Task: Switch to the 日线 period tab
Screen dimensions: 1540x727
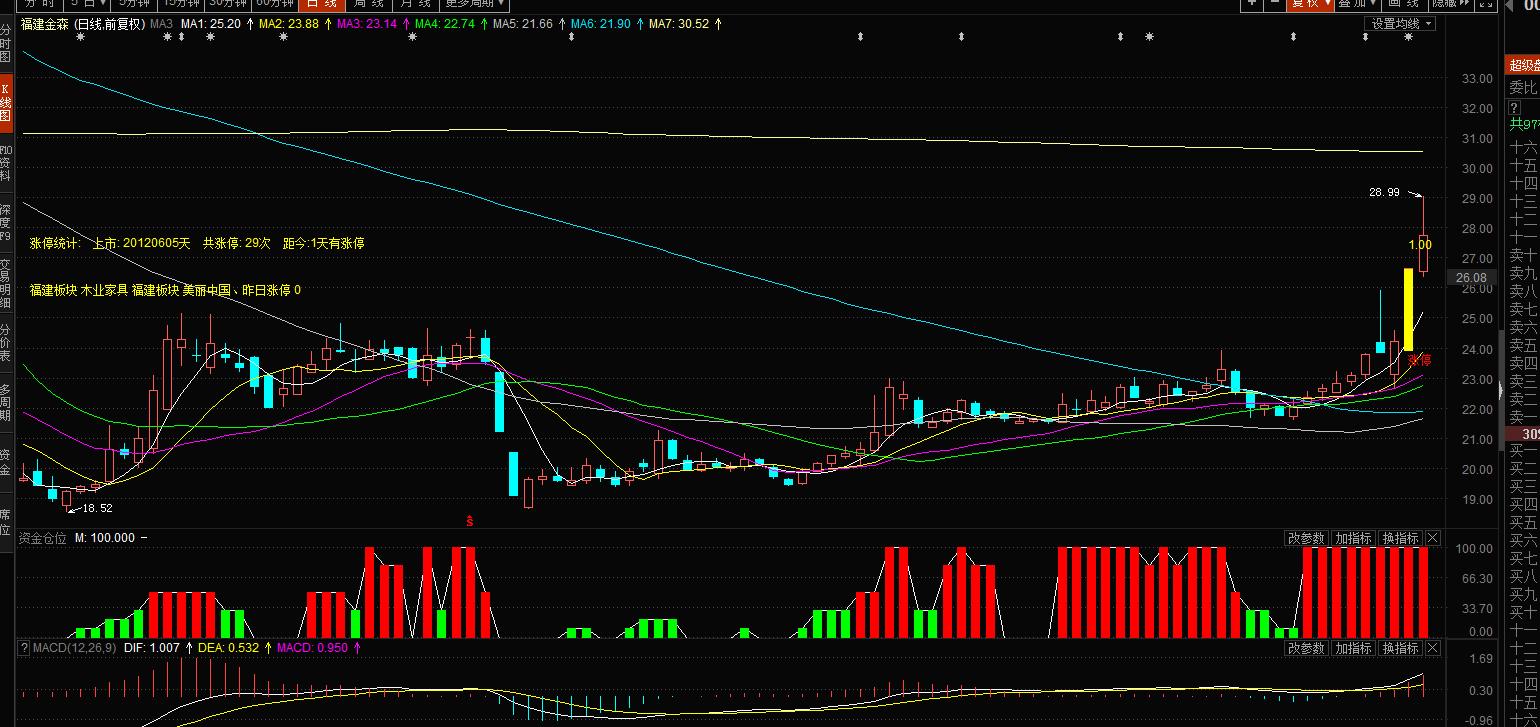Action: point(321,4)
